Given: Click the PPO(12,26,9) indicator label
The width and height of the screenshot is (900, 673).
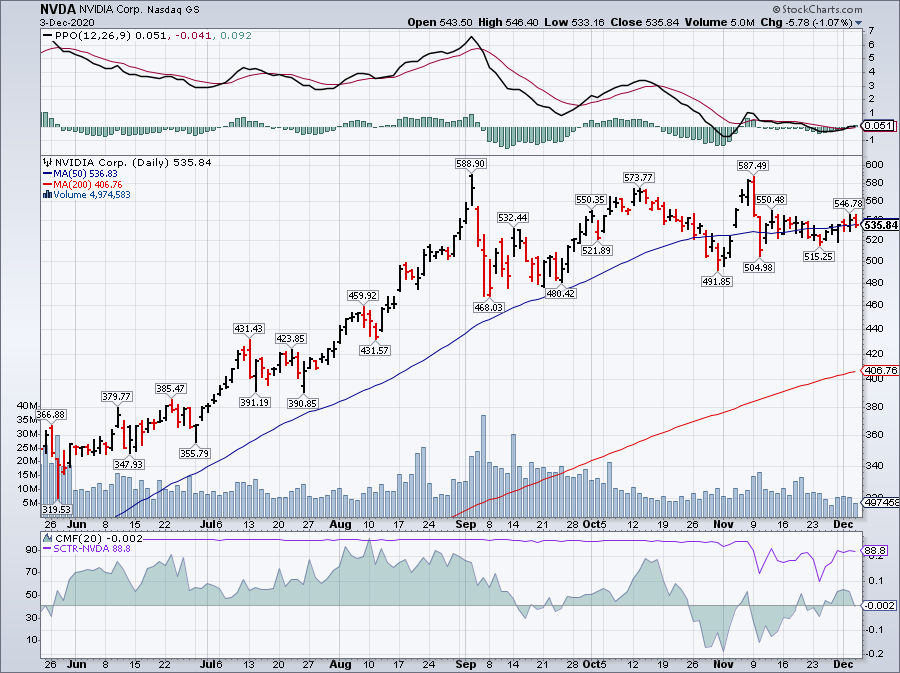Looking at the screenshot, I should [93, 36].
